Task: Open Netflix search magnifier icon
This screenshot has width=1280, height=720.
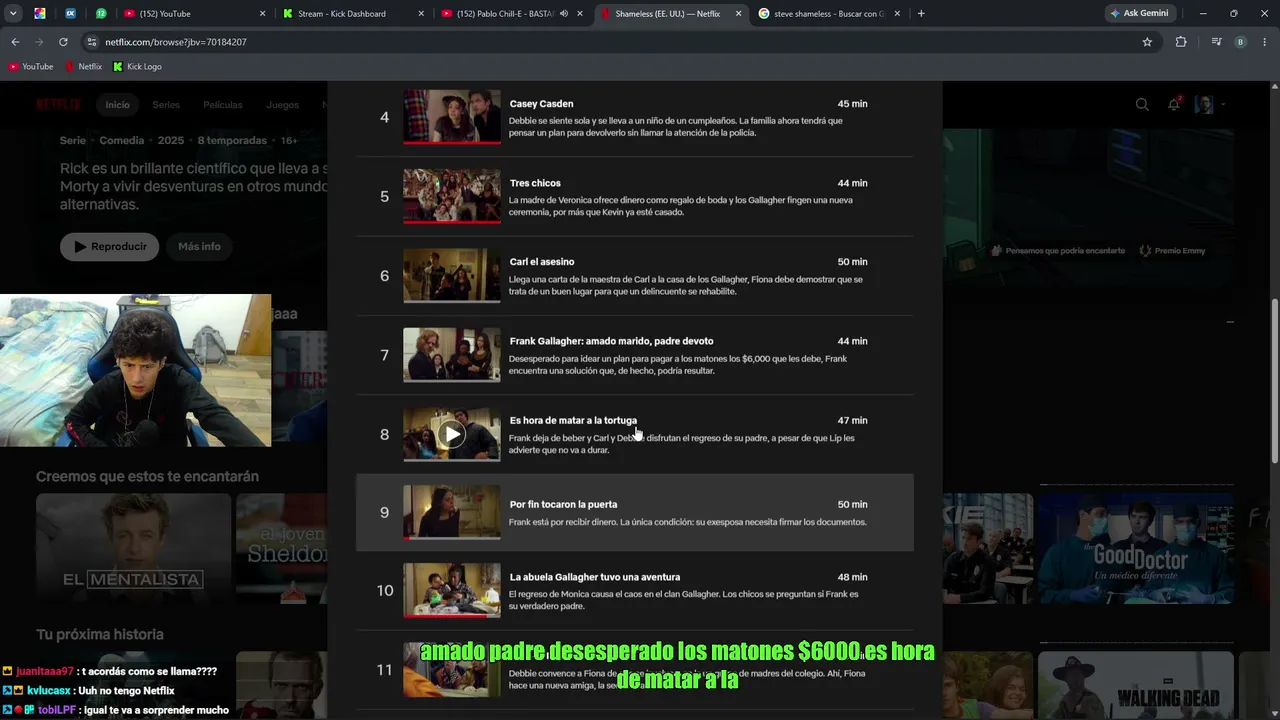Action: pyautogui.click(x=1142, y=104)
